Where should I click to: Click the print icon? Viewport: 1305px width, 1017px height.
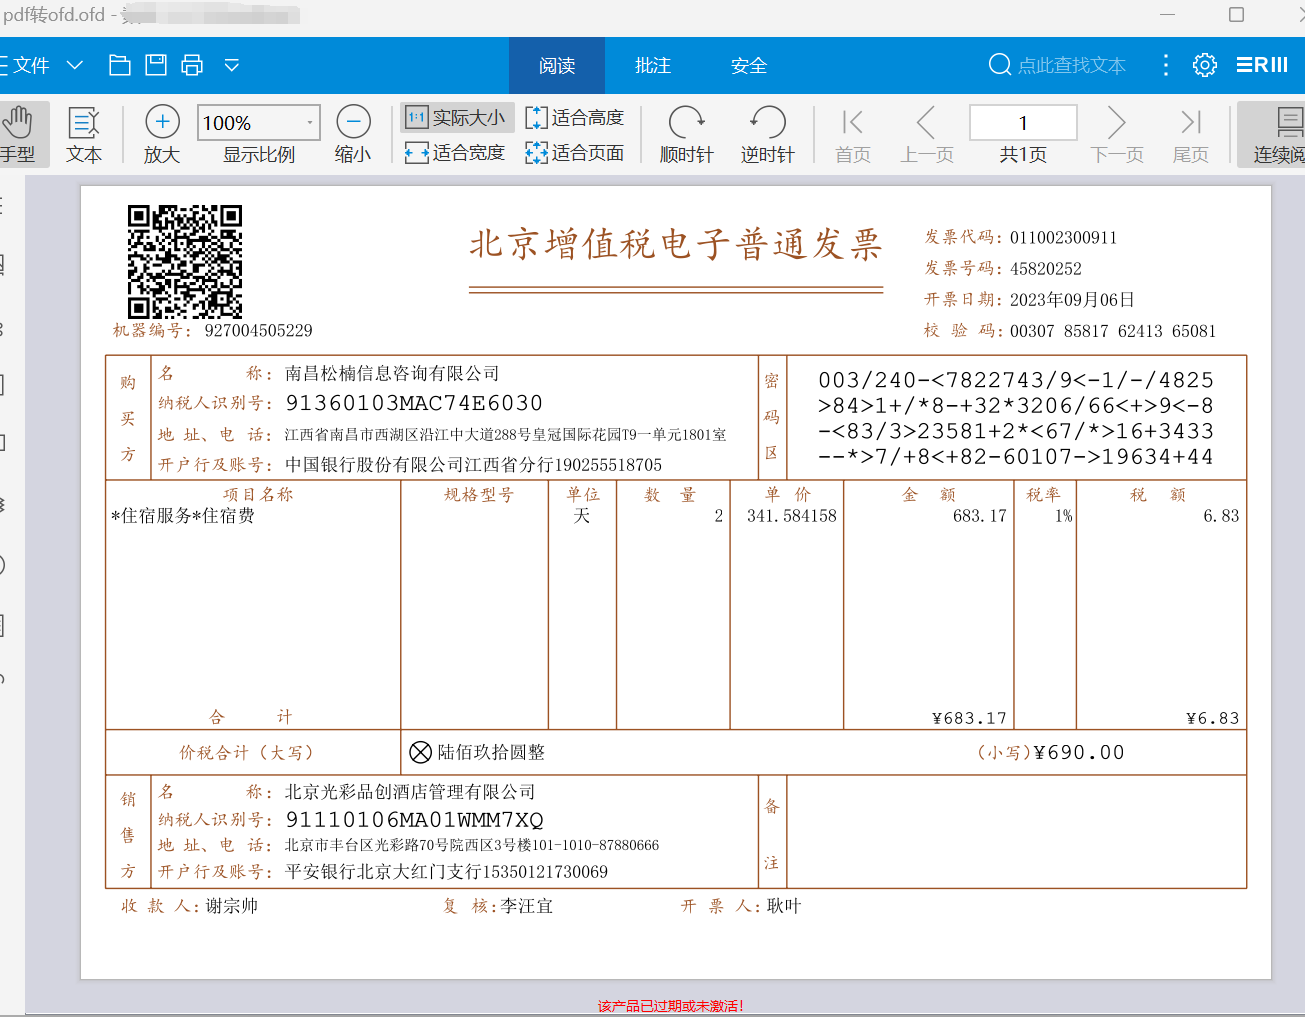[192, 65]
